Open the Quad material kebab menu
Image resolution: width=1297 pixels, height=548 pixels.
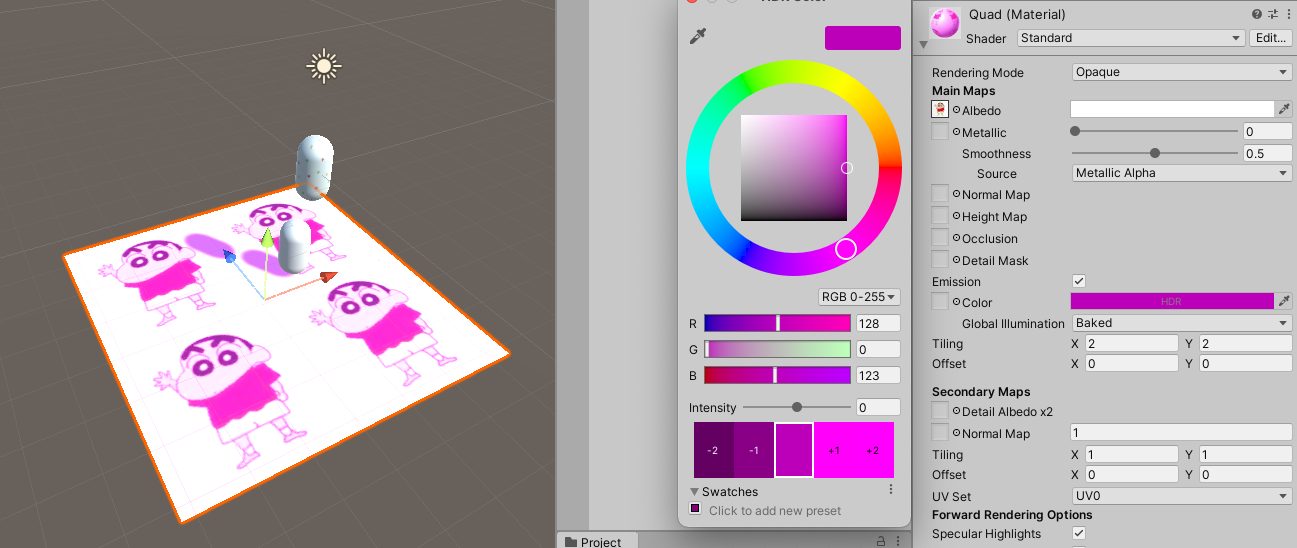click(1288, 15)
